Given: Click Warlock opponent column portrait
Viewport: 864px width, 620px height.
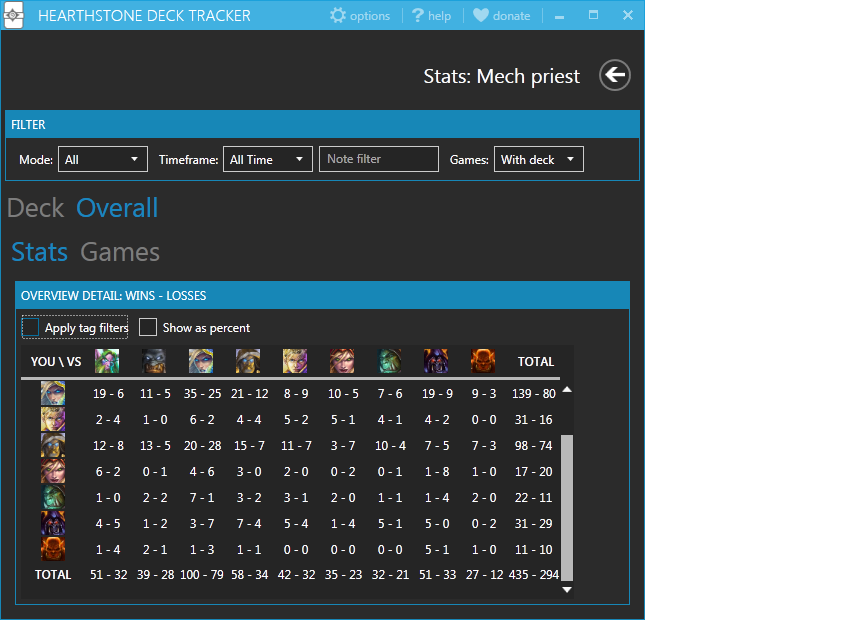Looking at the screenshot, I should (x=436, y=361).
